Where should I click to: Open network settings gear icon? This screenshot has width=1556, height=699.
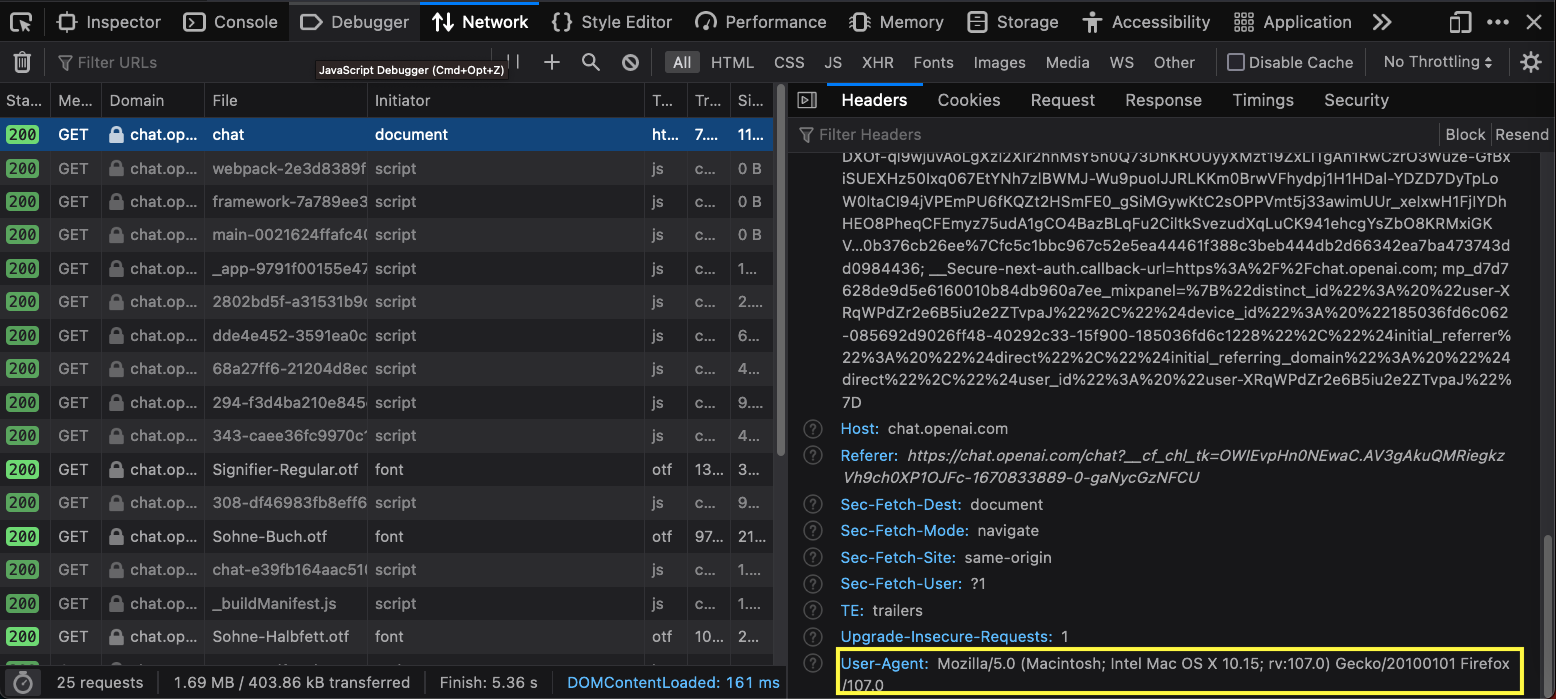point(1531,62)
